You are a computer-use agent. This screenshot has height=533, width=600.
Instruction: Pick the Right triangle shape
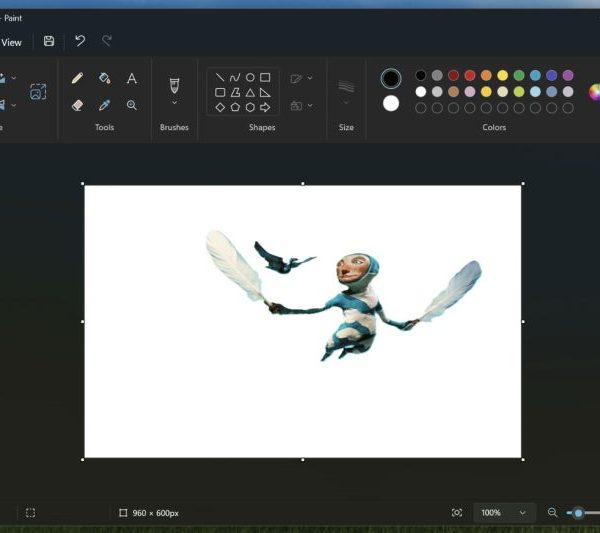(x=265, y=93)
